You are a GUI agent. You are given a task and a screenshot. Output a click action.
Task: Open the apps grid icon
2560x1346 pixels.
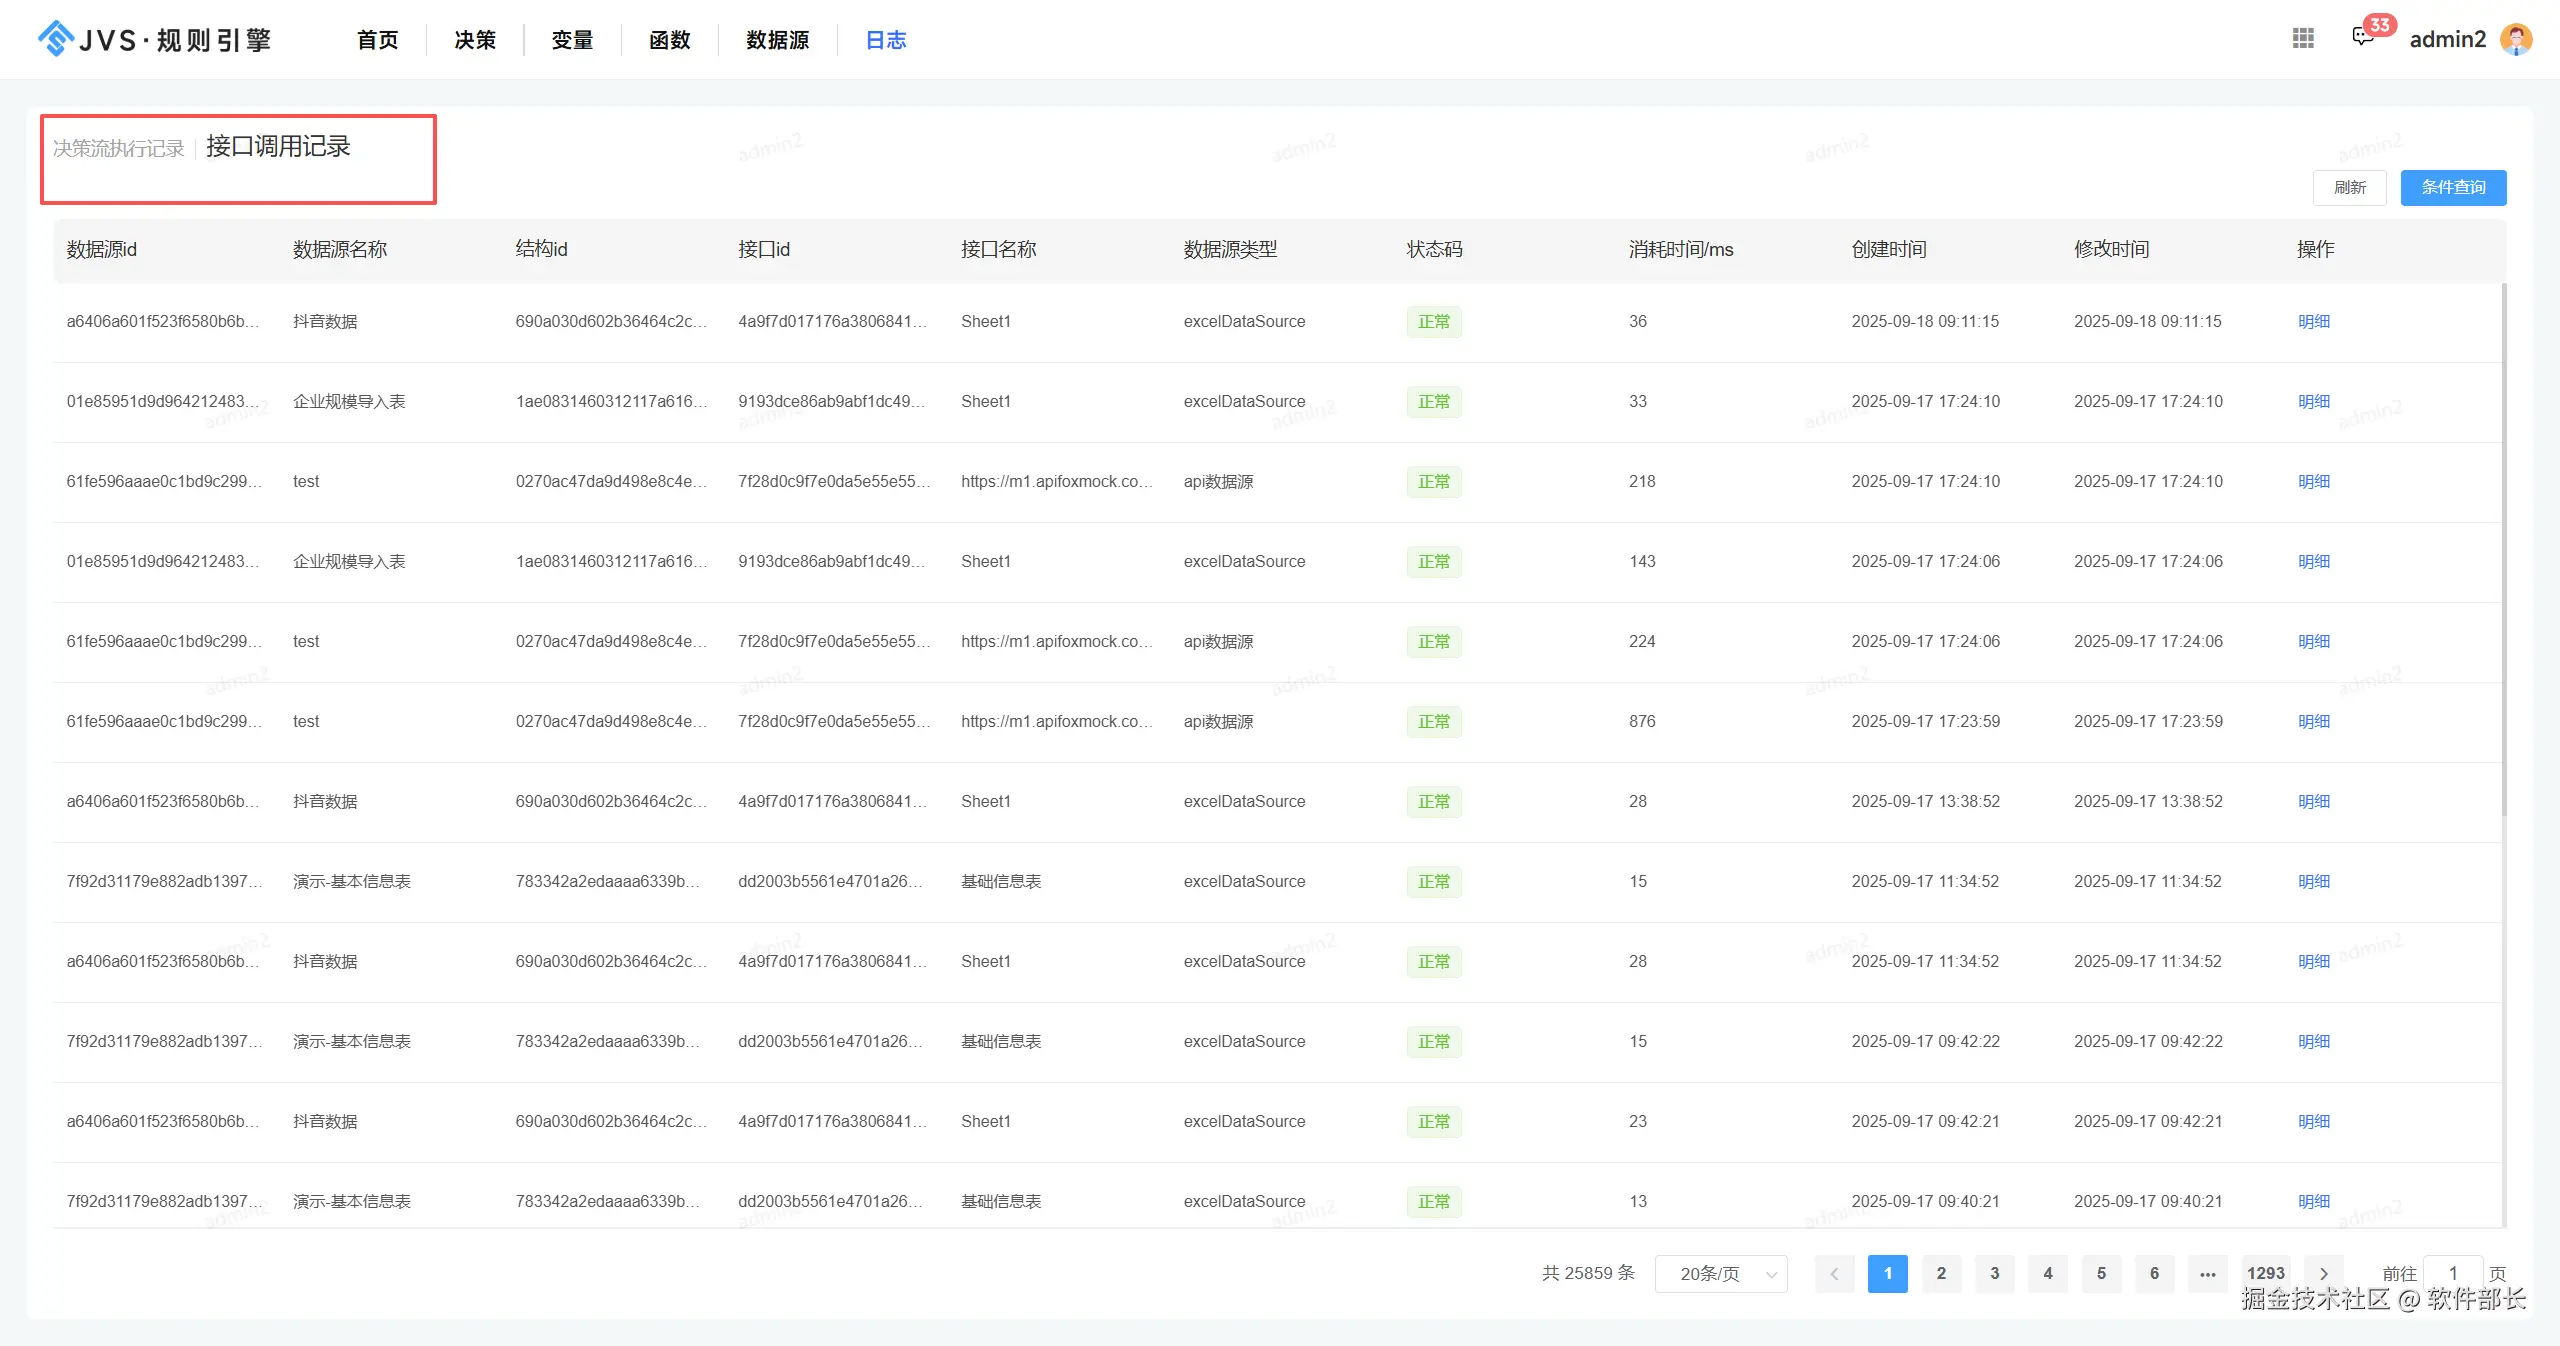[2303, 38]
